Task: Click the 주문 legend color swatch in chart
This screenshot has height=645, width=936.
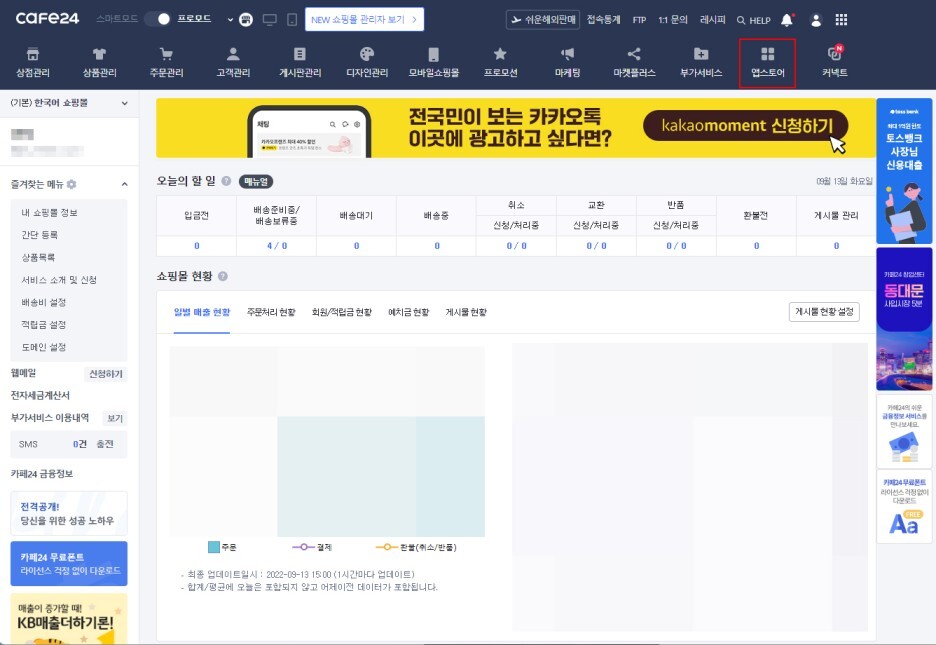Action: coord(214,547)
